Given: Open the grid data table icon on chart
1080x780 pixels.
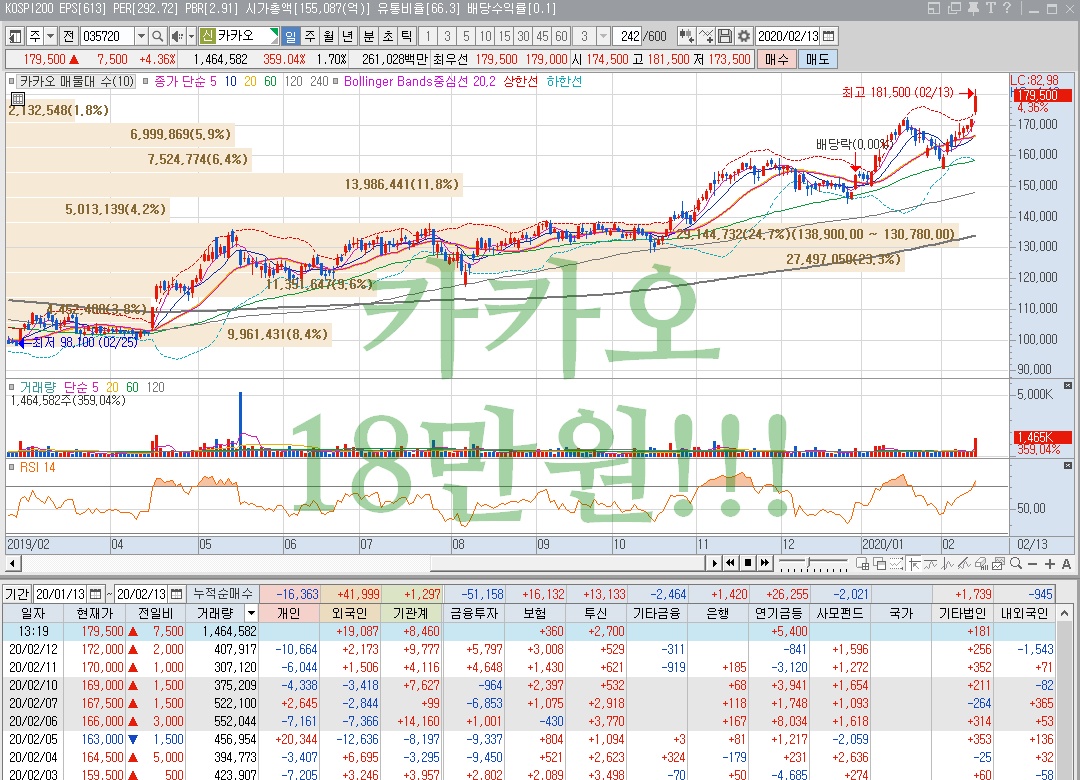Looking at the screenshot, I should pos(18,99).
